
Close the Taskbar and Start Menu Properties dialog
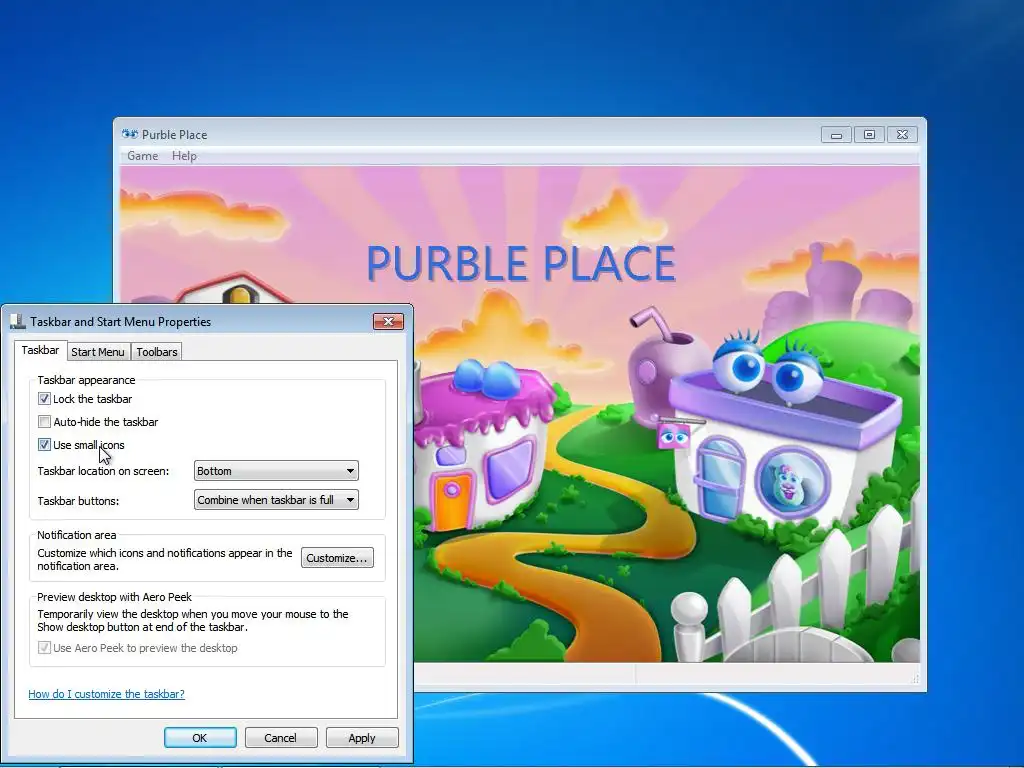(x=389, y=321)
